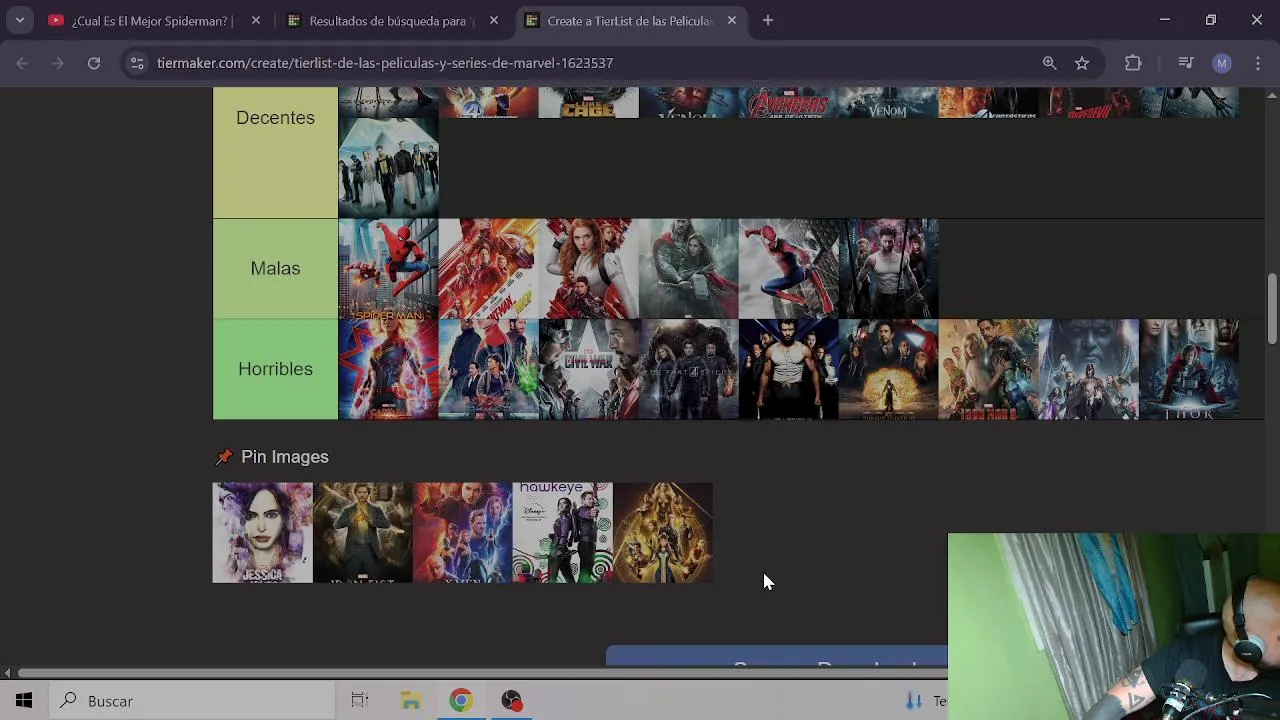1280x720 pixels.
Task: Click the vertical page scrollbar thumb
Action: point(1272,308)
